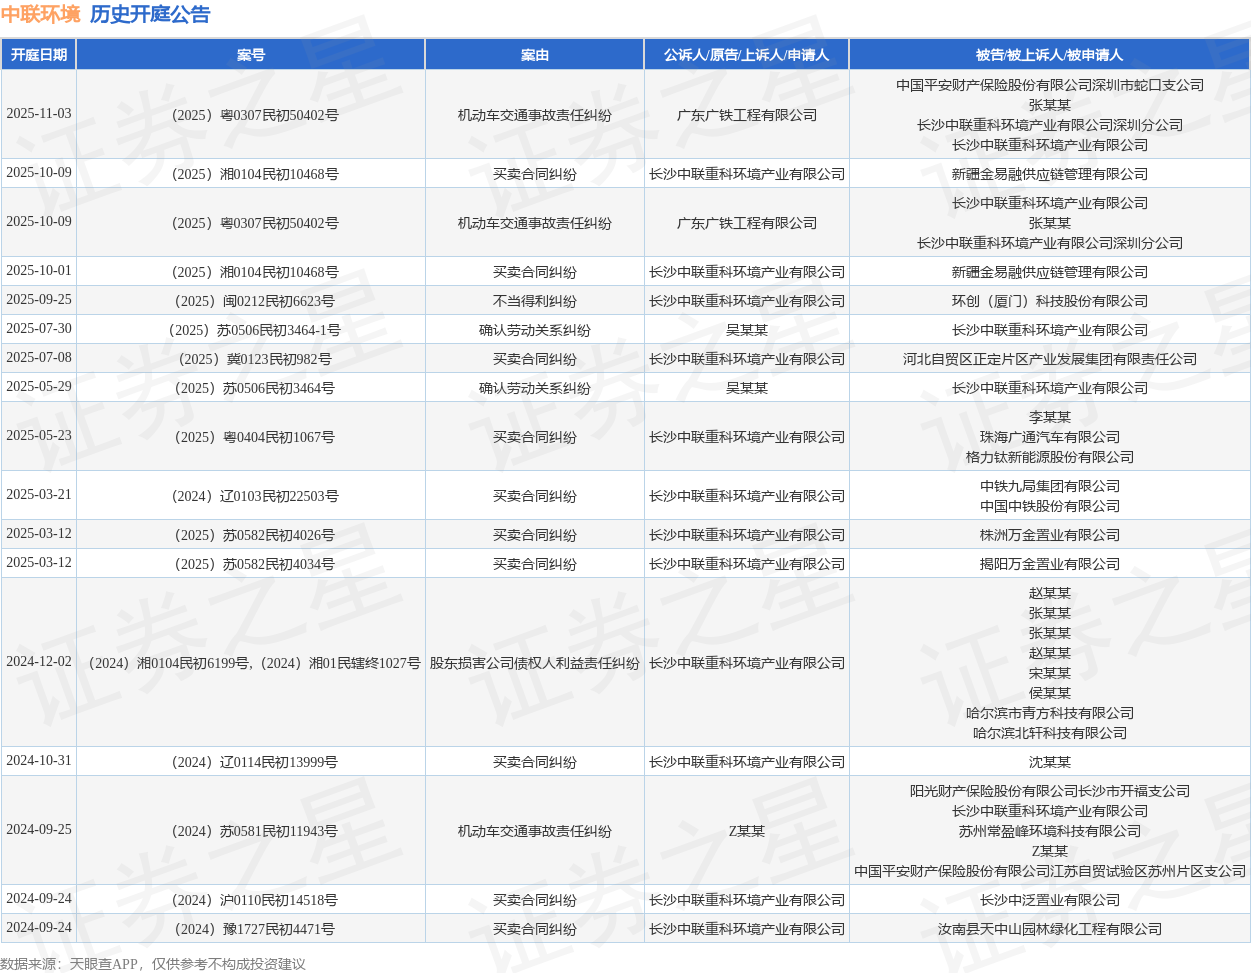Click the 中联环境 company name in the title

[x=41, y=14]
